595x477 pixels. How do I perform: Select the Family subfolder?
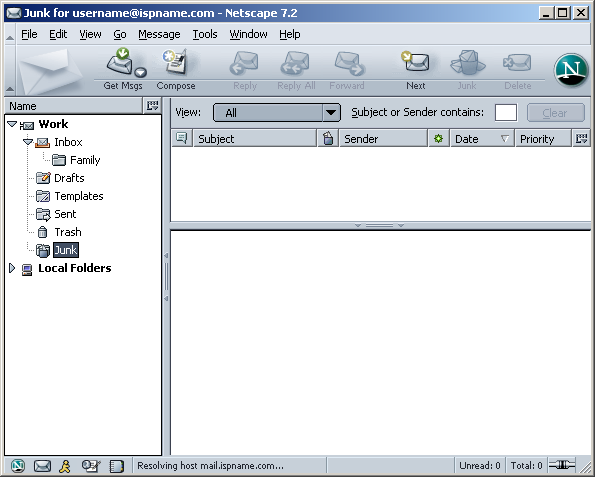85,160
